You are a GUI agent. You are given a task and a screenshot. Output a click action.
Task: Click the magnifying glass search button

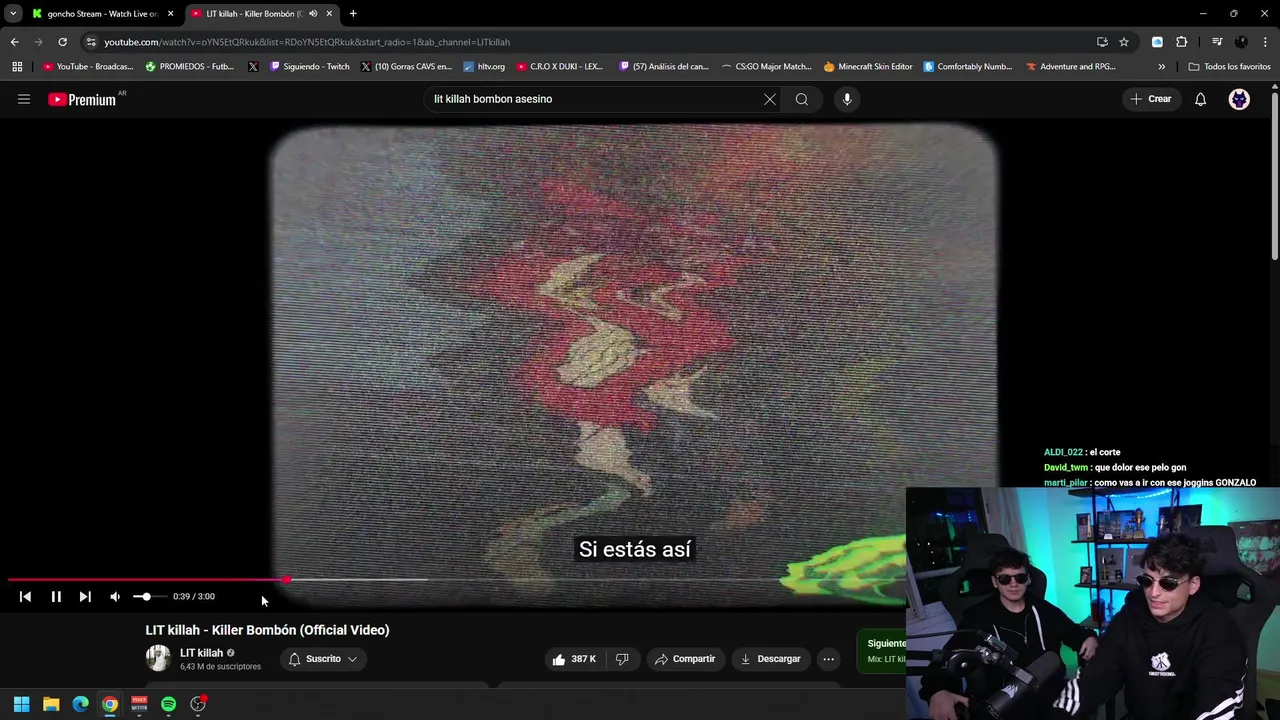[x=802, y=99]
